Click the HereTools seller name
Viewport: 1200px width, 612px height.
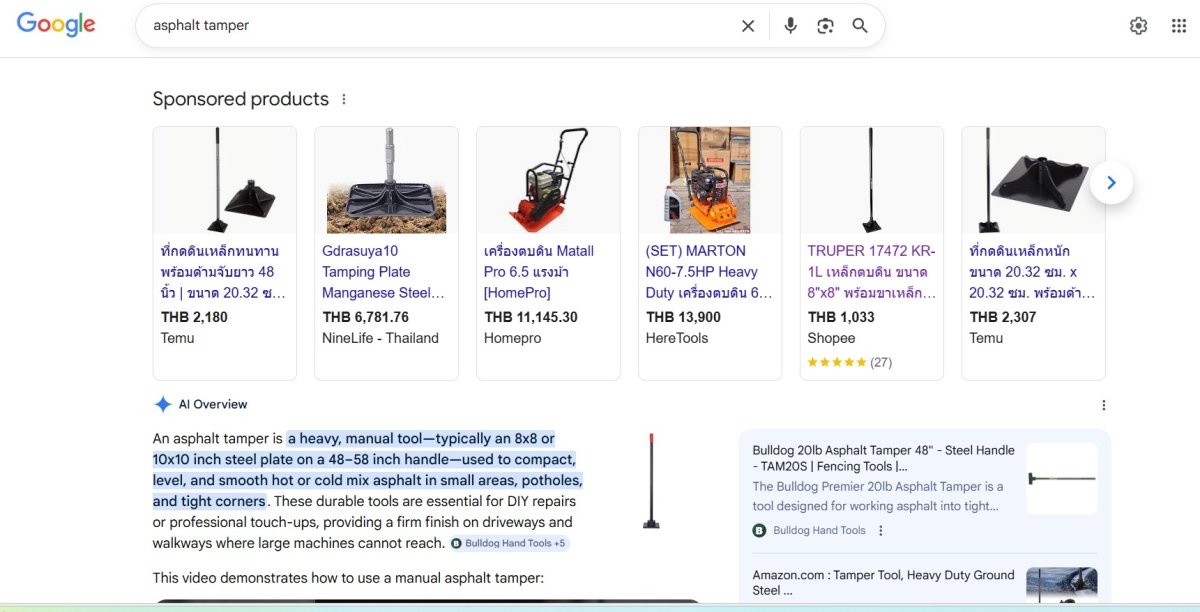[677, 338]
